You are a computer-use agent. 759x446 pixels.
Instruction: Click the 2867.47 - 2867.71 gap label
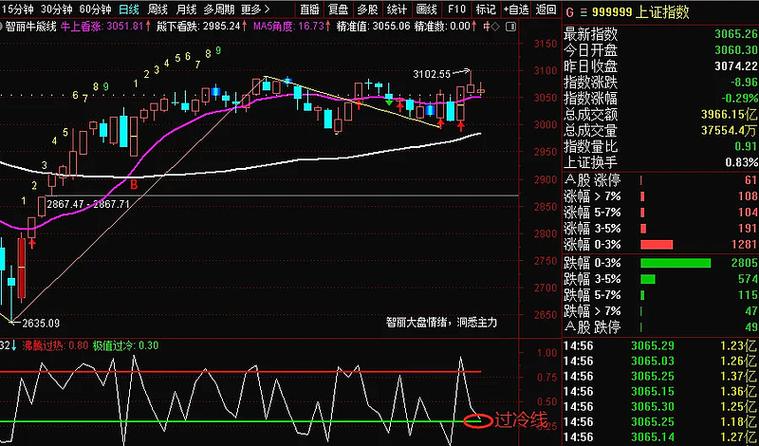(x=88, y=204)
